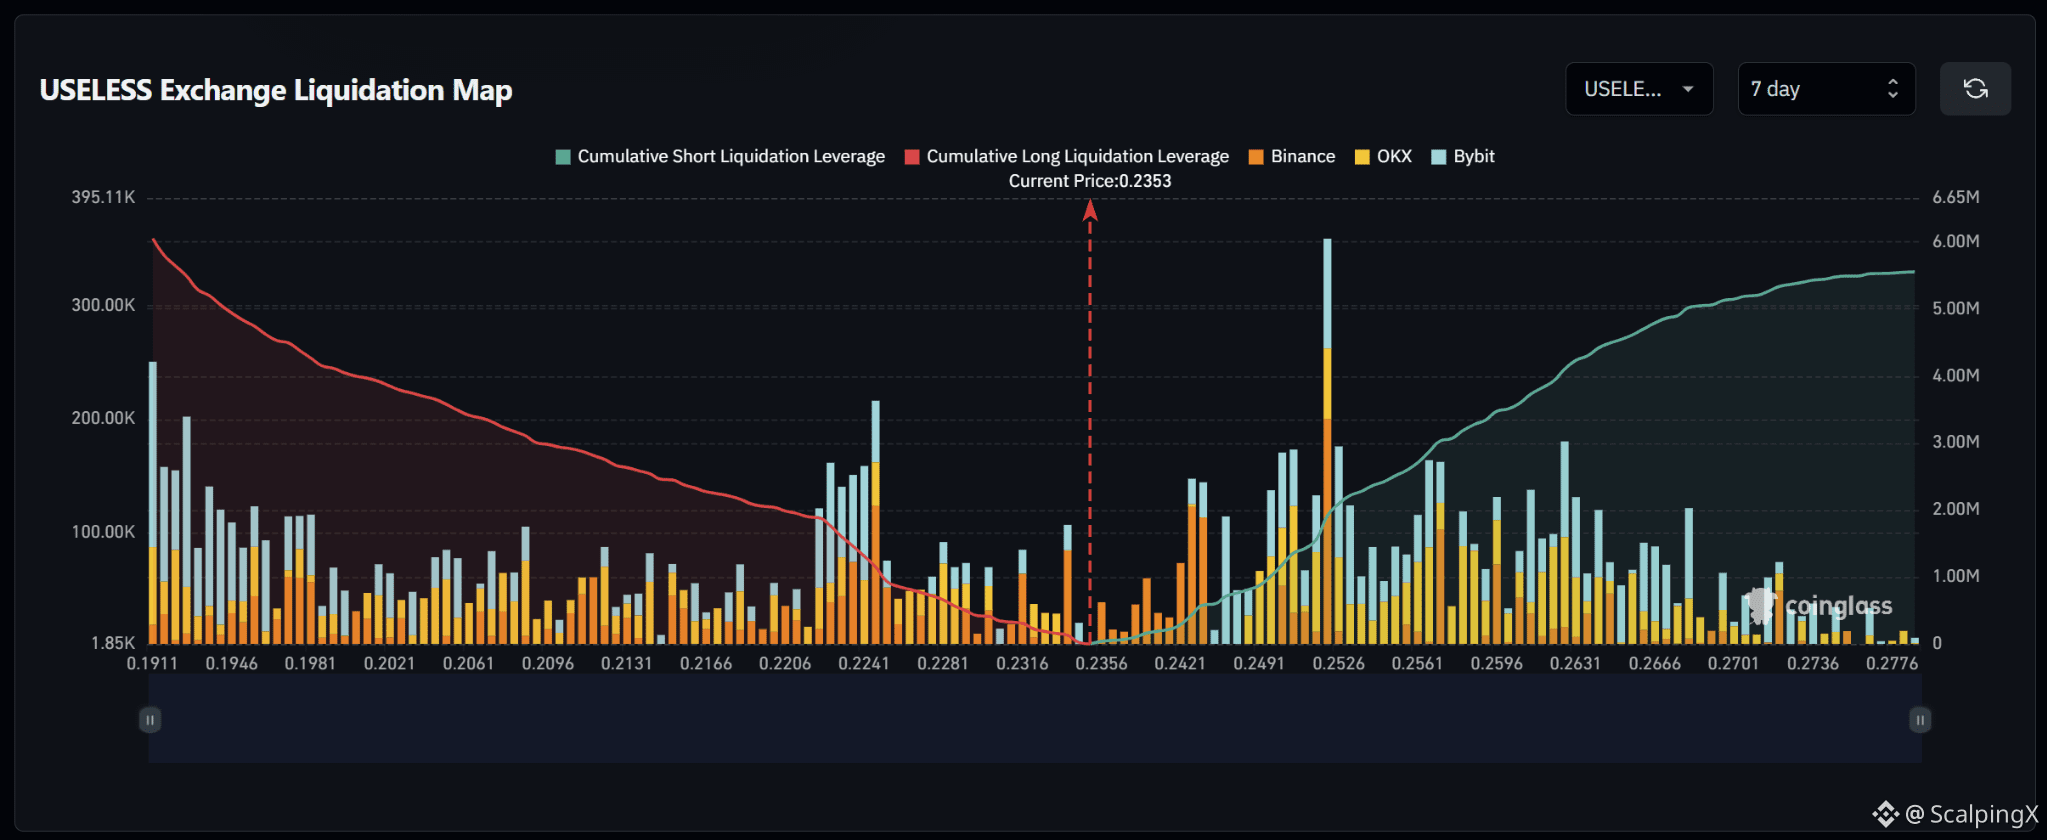Click the refresh icon button
This screenshot has width=2047, height=840.
click(x=1975, y=89)
